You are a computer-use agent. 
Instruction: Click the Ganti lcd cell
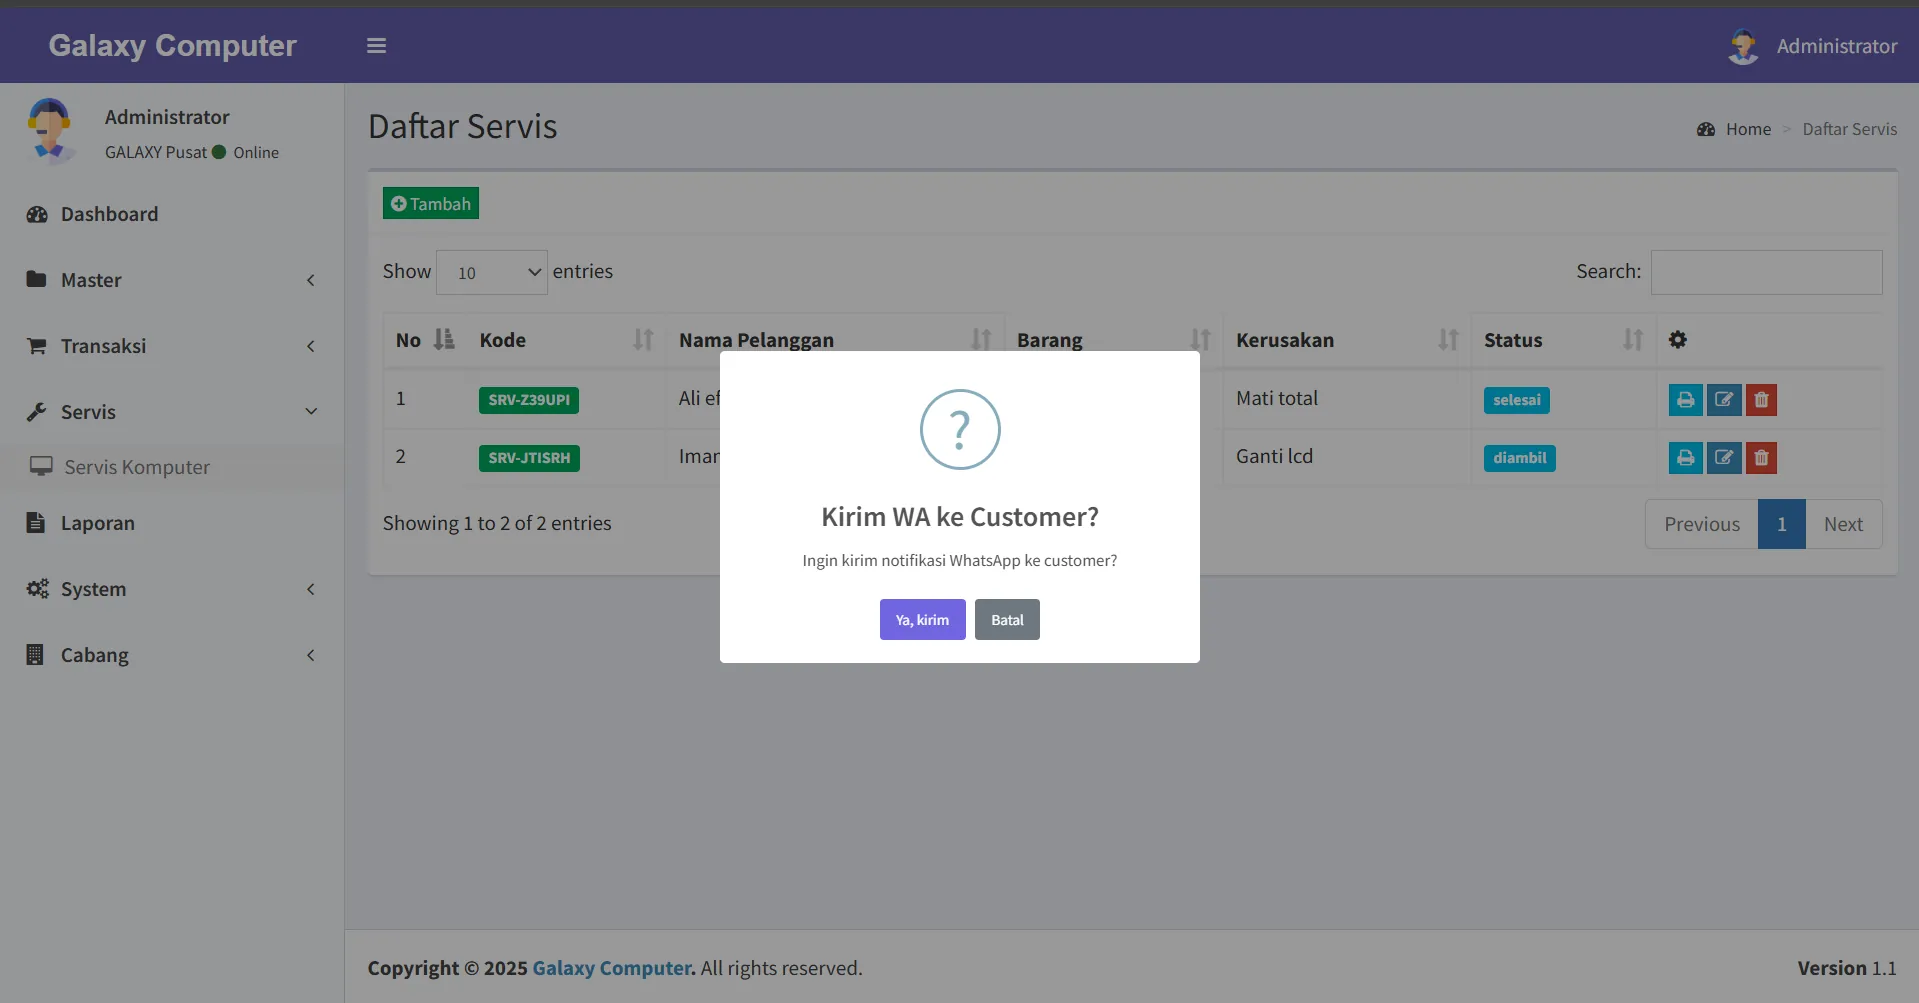tap(1347, 457)
